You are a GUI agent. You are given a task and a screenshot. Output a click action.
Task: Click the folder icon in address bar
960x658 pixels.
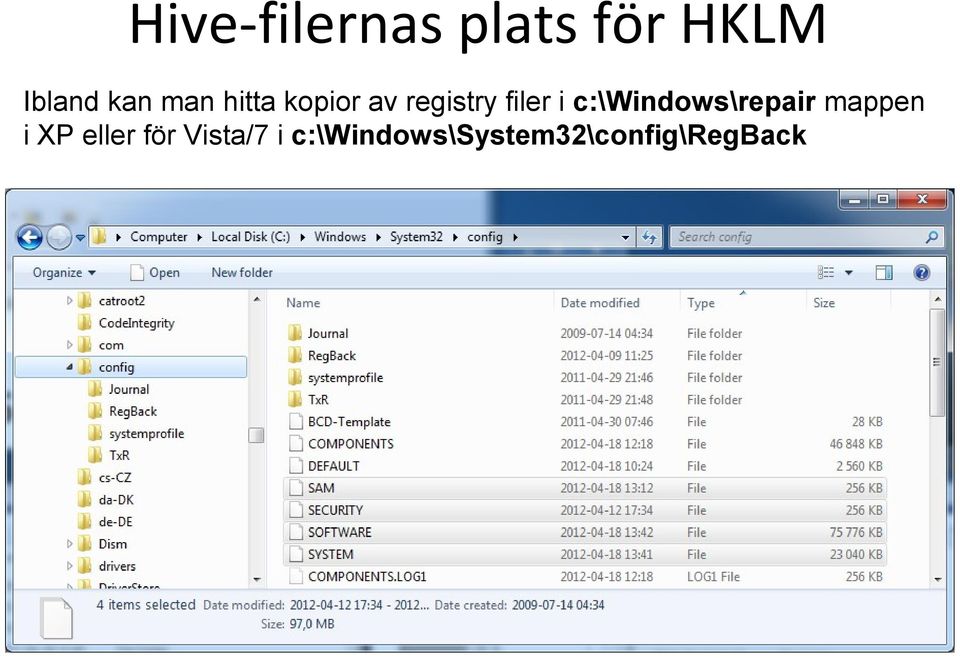tap(99, 237)
